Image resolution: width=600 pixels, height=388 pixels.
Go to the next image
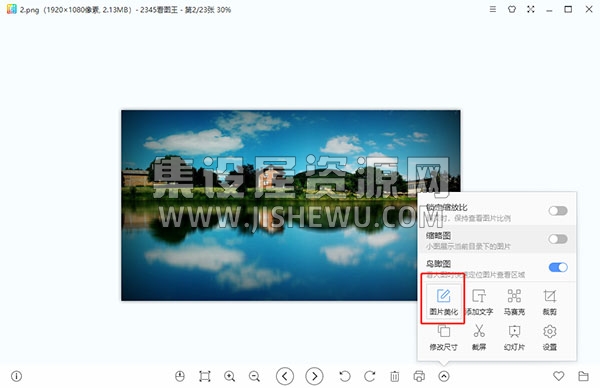click(x=314, y=377)
